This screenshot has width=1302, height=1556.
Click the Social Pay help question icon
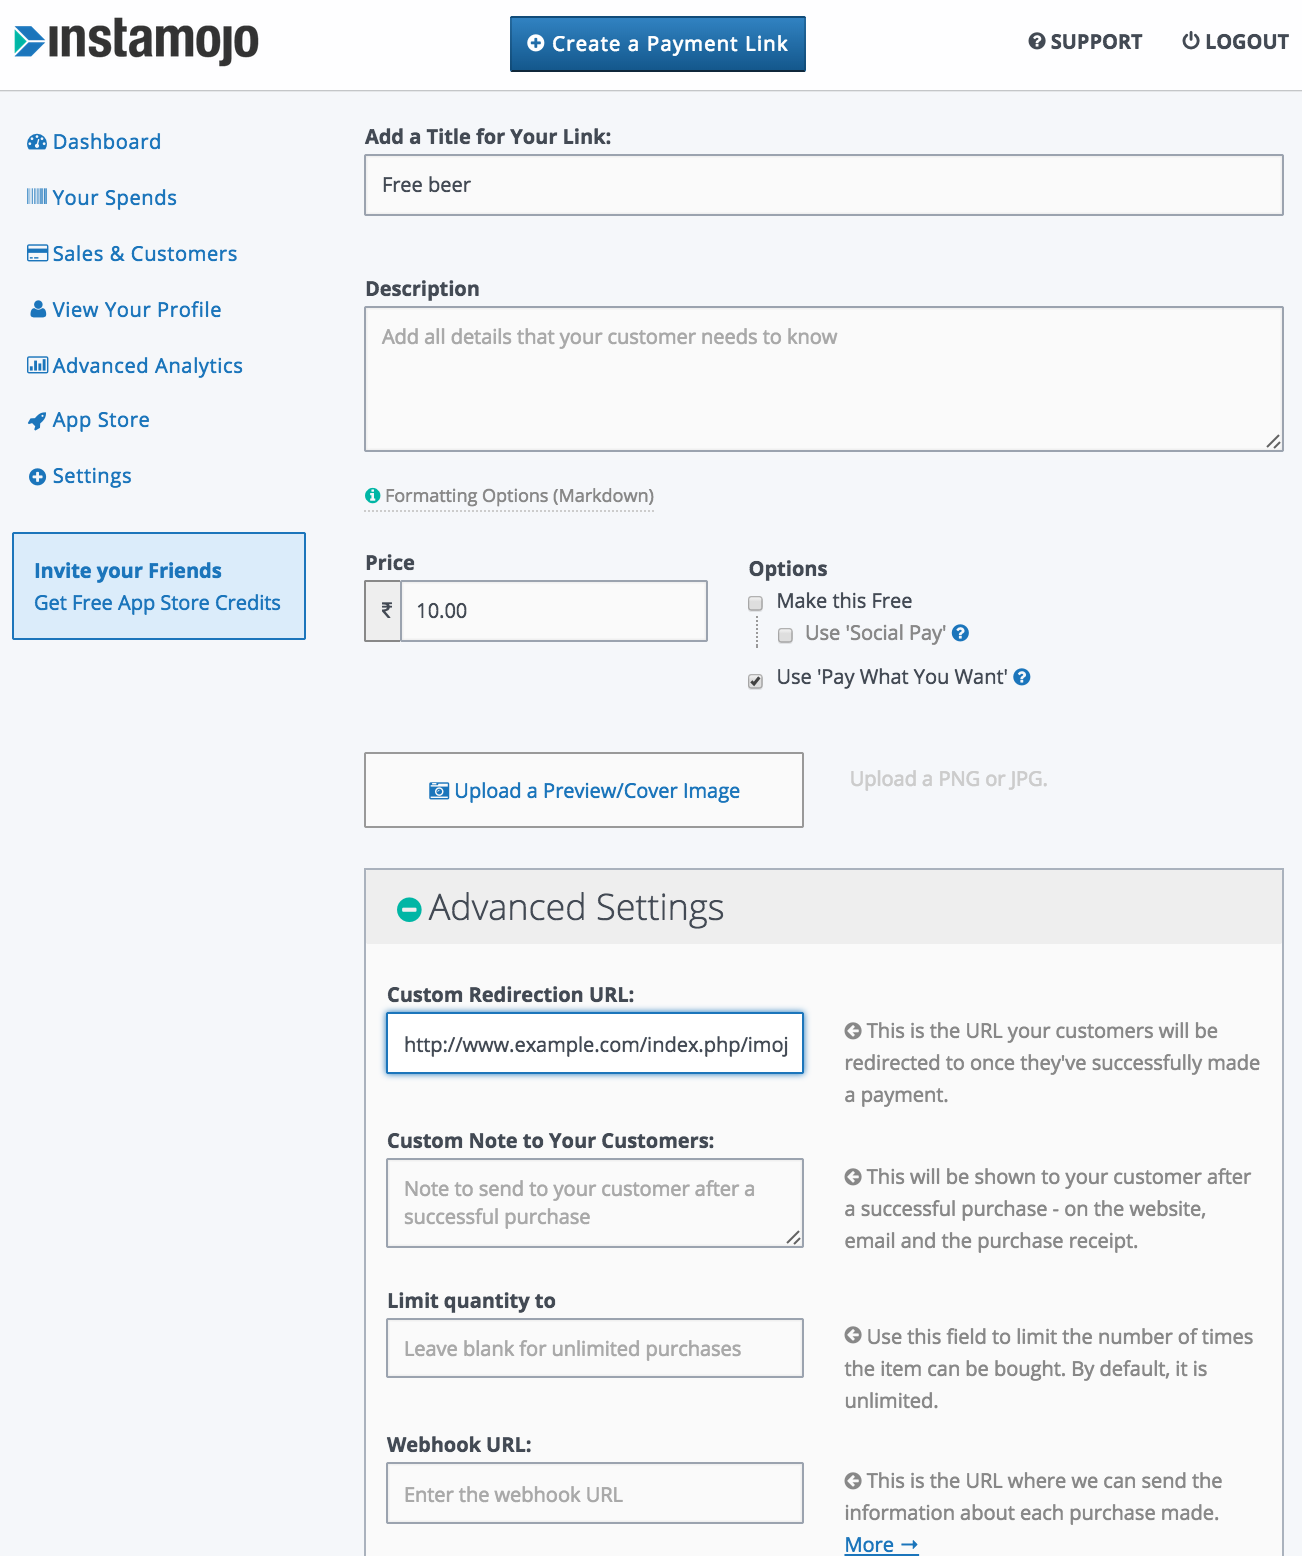(960, 633)
